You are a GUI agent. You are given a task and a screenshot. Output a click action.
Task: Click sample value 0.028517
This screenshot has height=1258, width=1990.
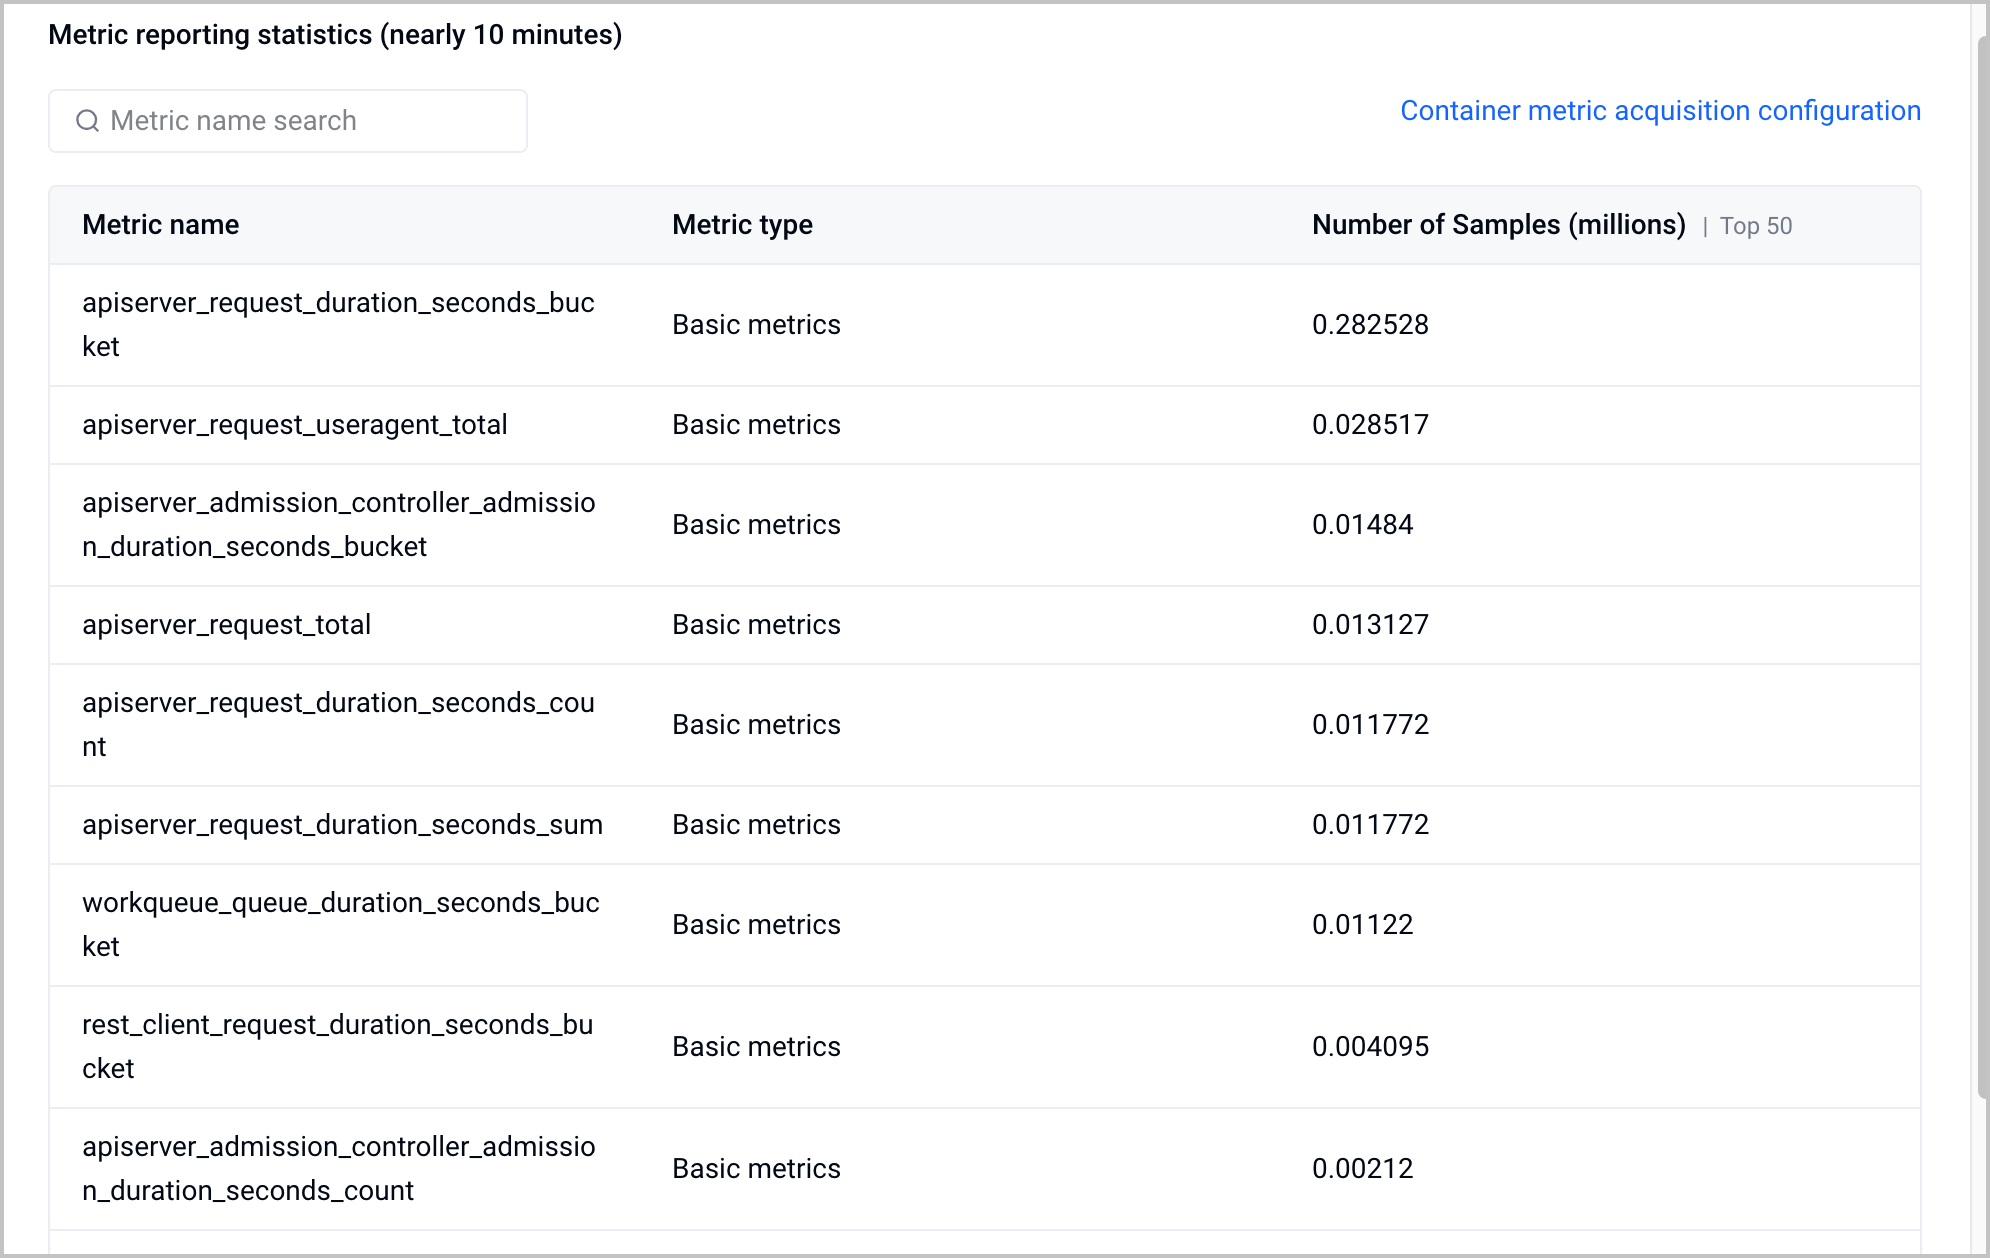[x=1370, y=425]
